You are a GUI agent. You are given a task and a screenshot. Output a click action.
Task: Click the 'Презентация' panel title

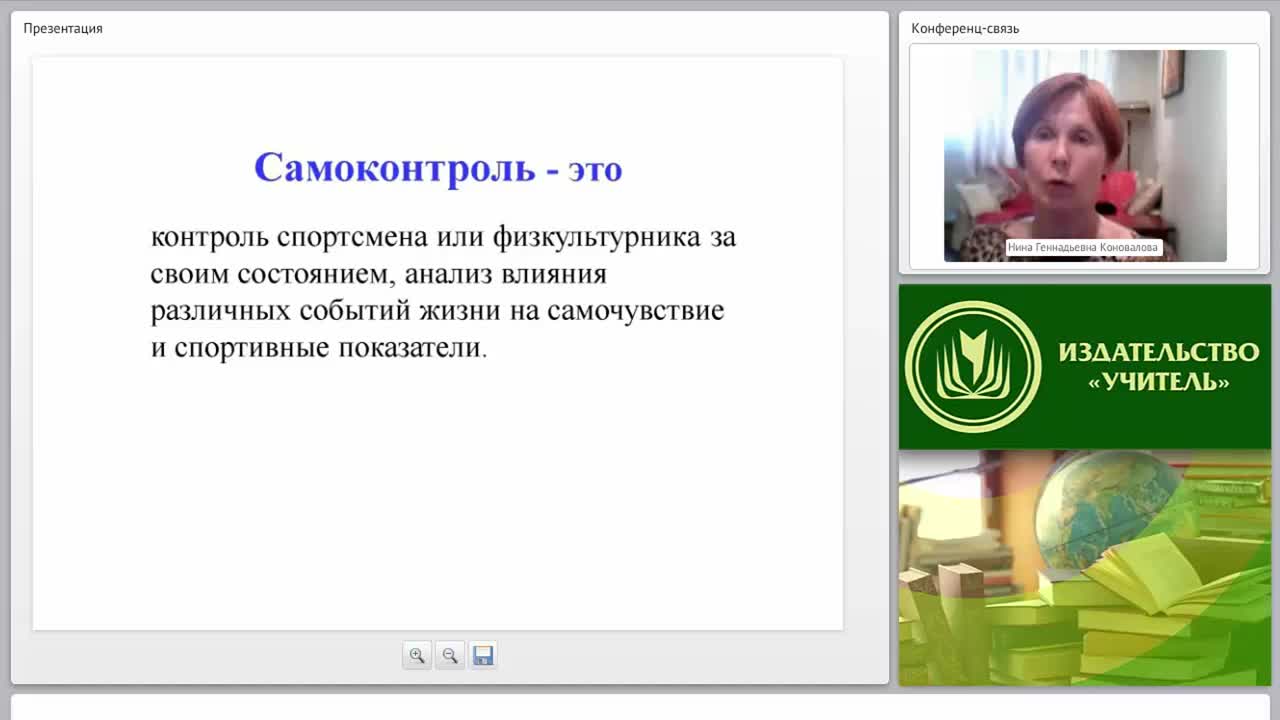pyautogui.click(x=63, y=28)
